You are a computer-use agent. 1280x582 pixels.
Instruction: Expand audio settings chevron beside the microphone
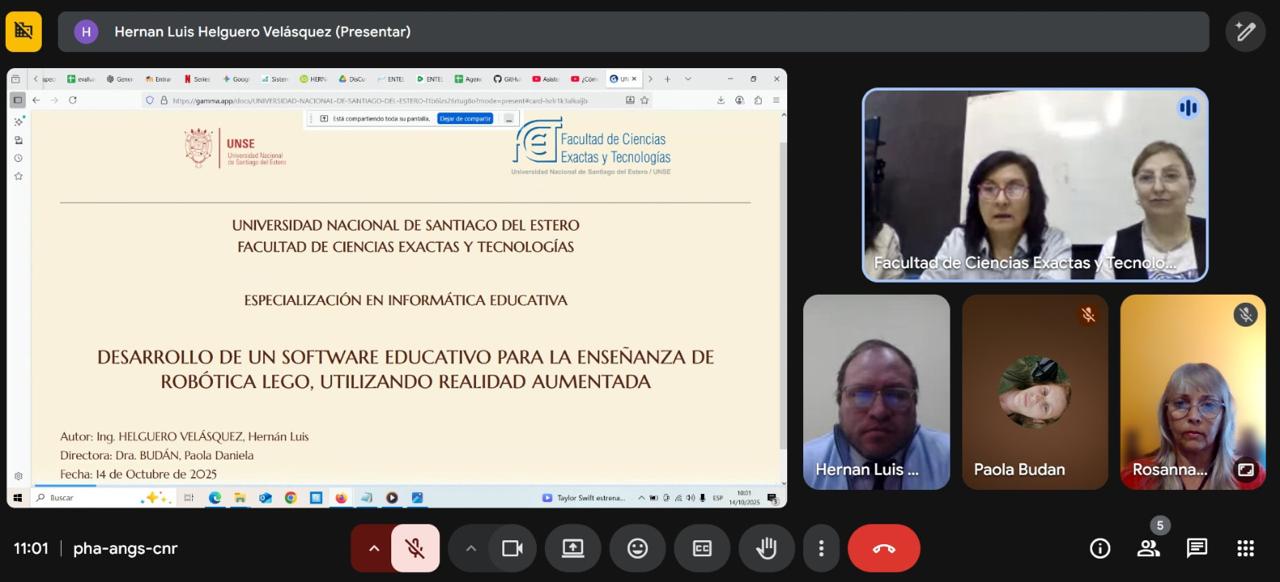374,548
